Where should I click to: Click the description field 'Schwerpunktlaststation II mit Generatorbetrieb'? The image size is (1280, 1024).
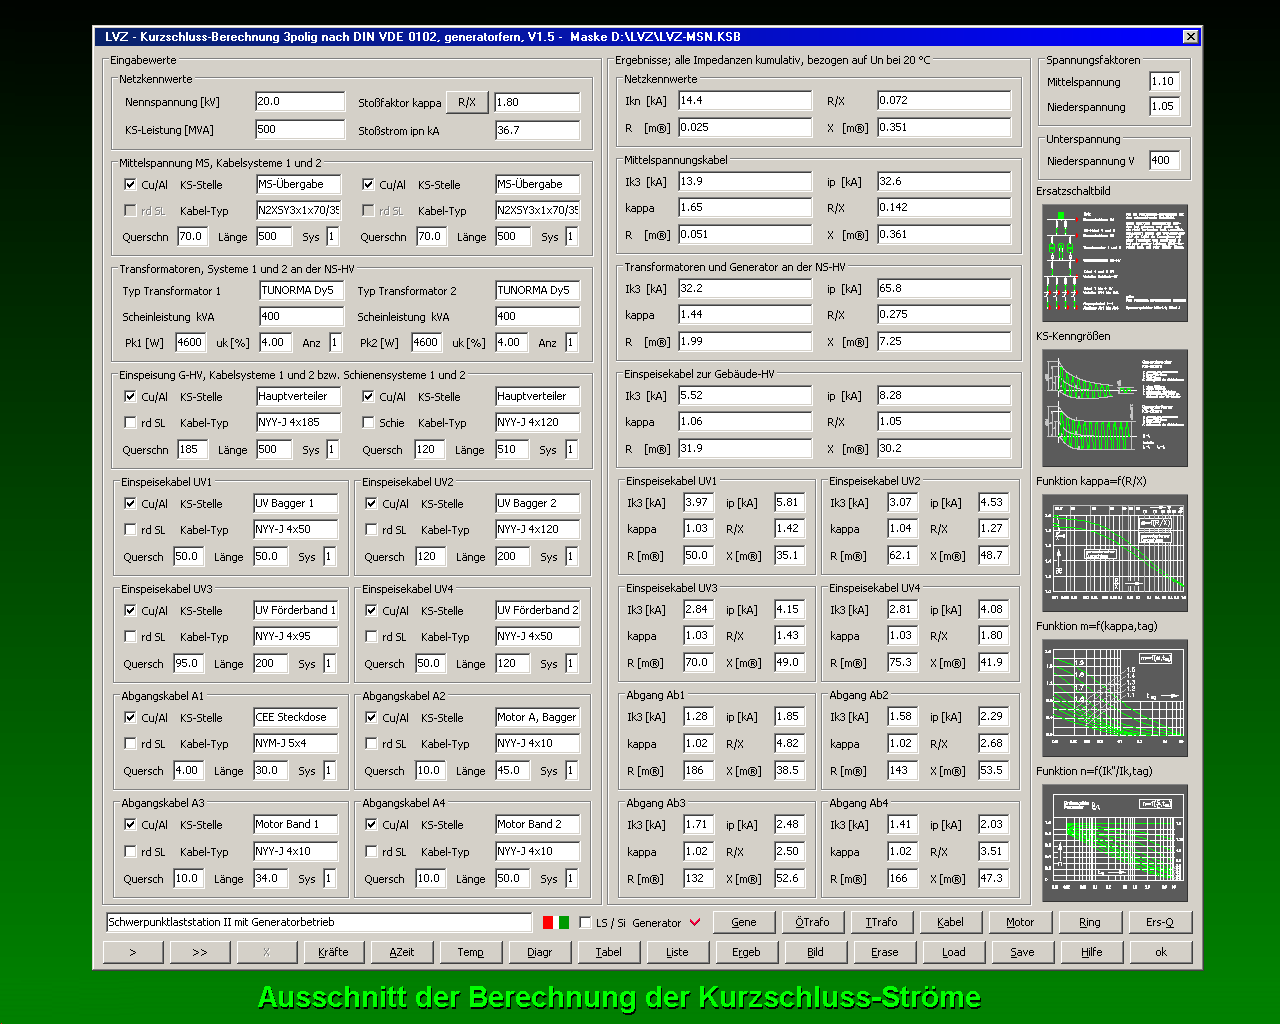[319, 922]
